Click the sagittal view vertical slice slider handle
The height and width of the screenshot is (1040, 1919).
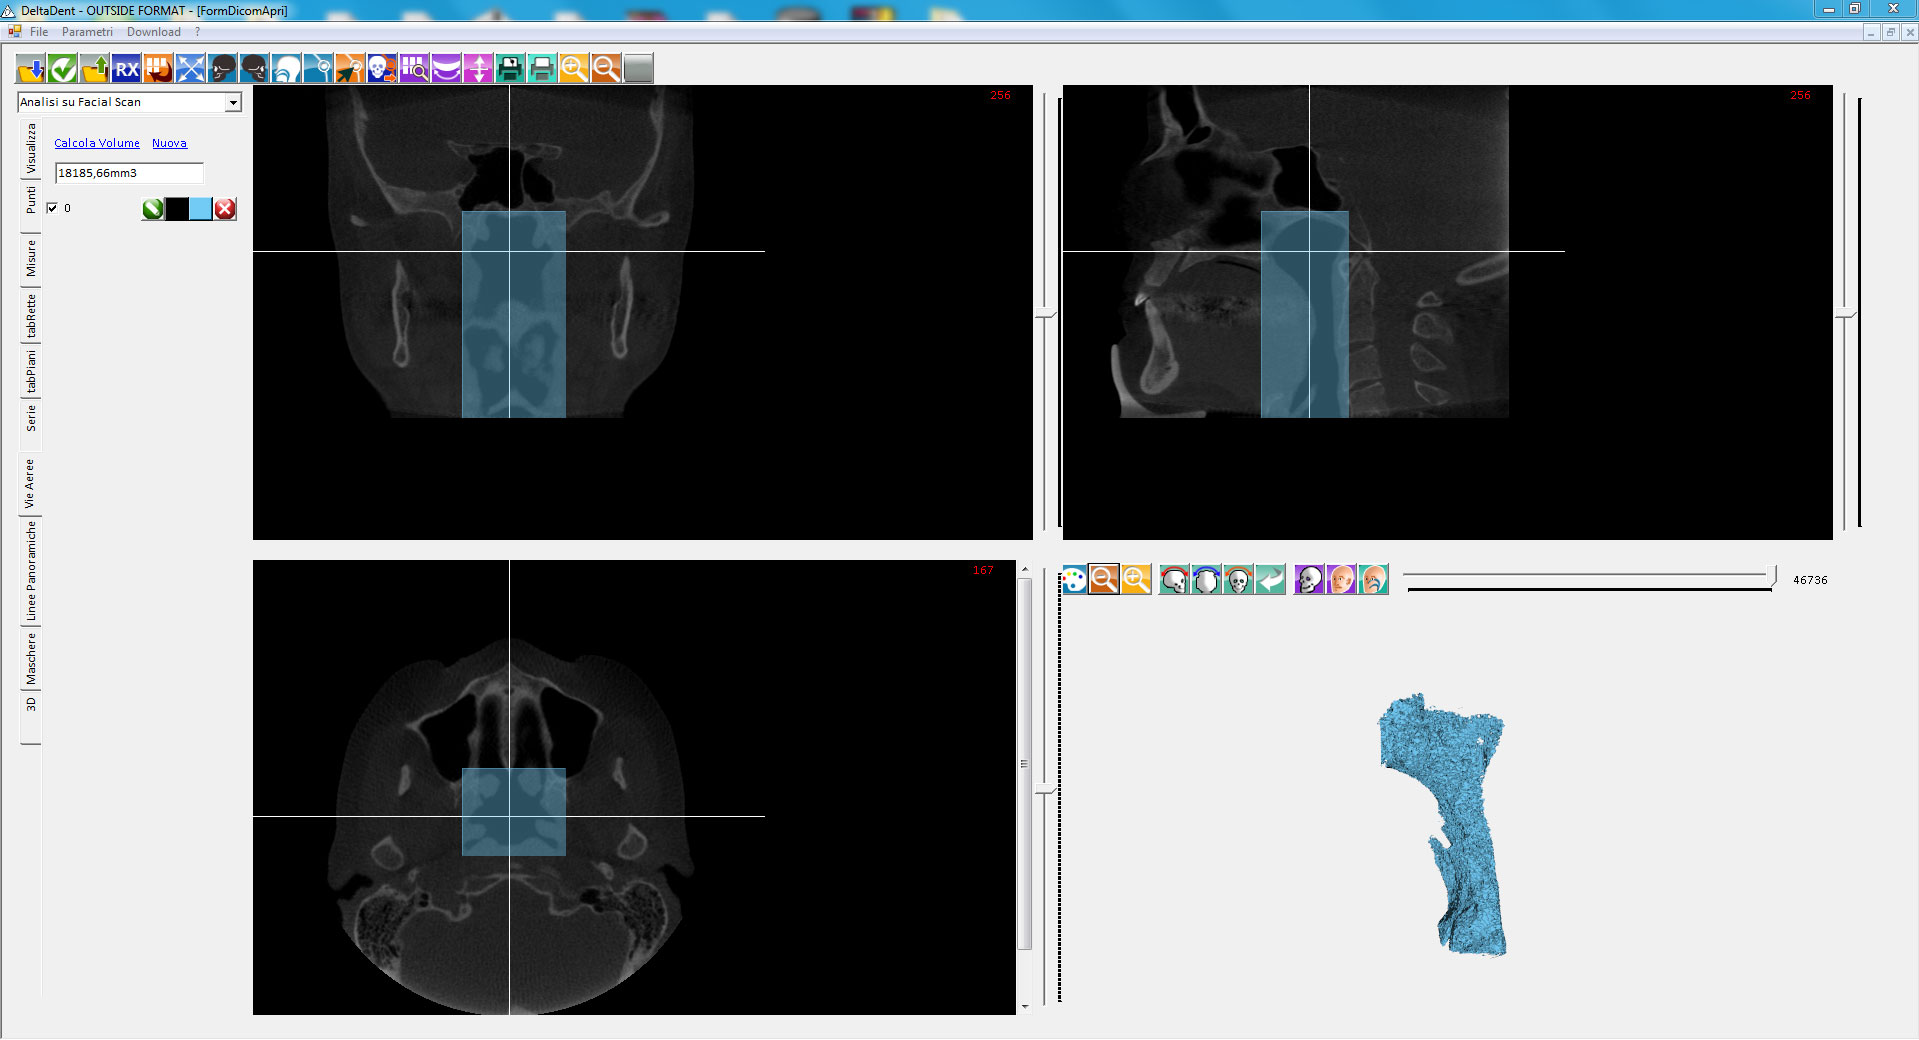point(1845,315)
